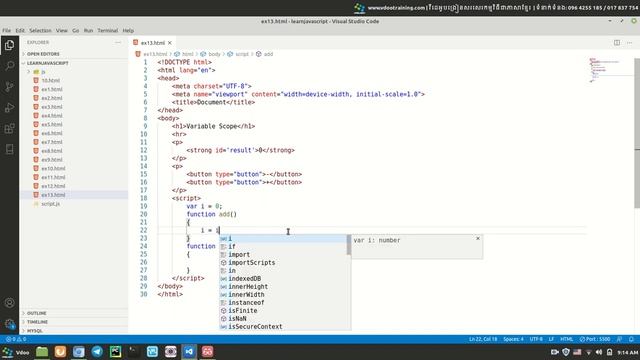The width and height of the screenshot is (640, 360).
Task: Click 'Ln 22, Col 18' in status bar
Action: 483,339
